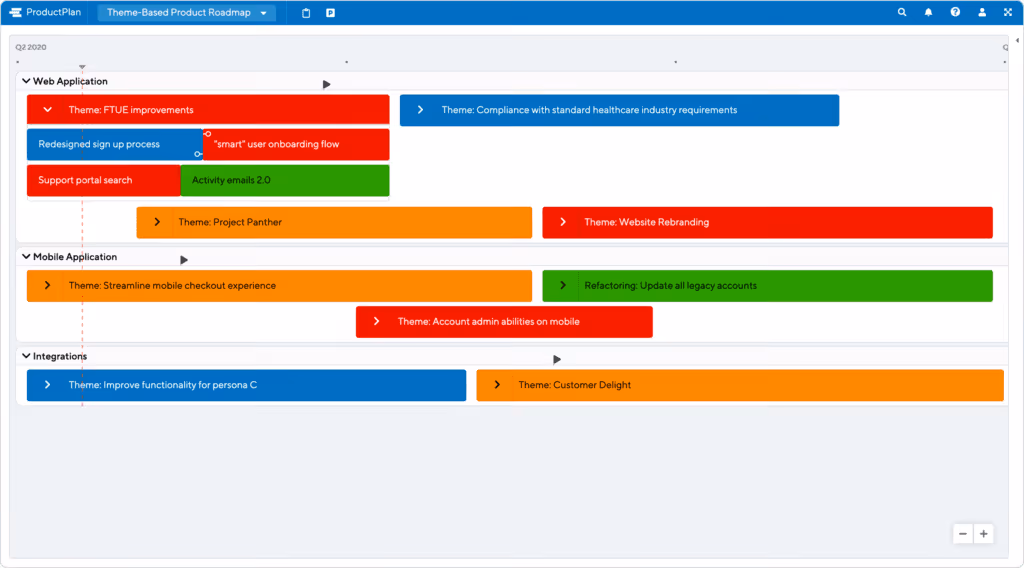Click the ProductPlan logo
Image resolution: width=1024 pixels, height=568 pixels.
[45, 12]
